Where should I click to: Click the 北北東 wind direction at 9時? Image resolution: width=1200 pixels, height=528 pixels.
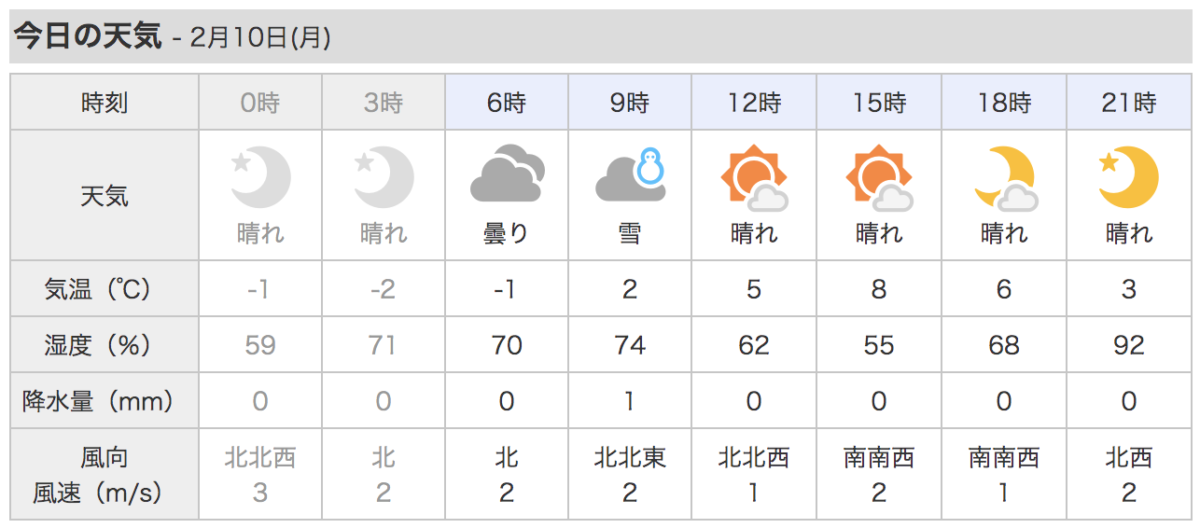631,458
